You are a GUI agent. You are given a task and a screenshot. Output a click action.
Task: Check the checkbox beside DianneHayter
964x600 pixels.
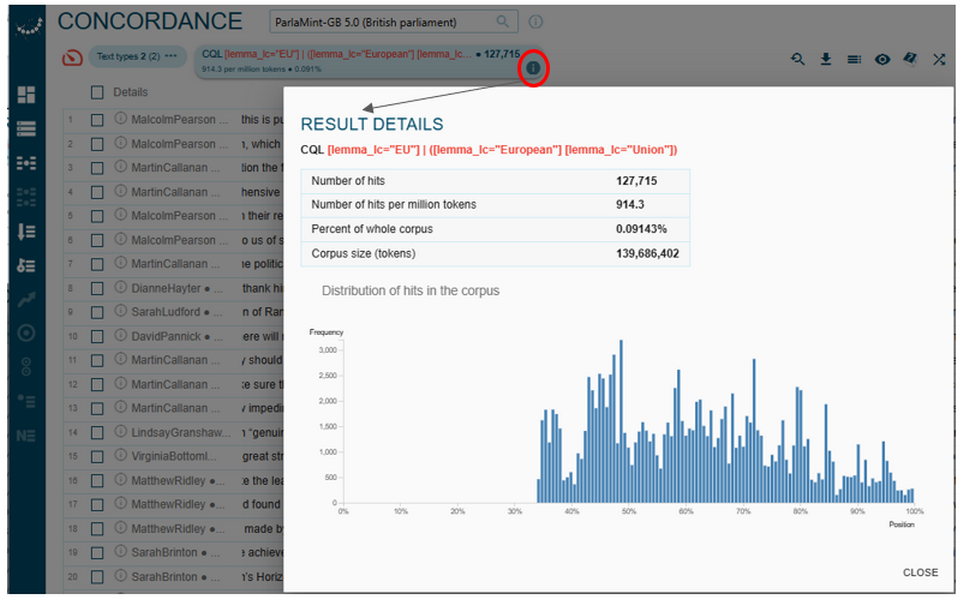click(x=96, y=287)
